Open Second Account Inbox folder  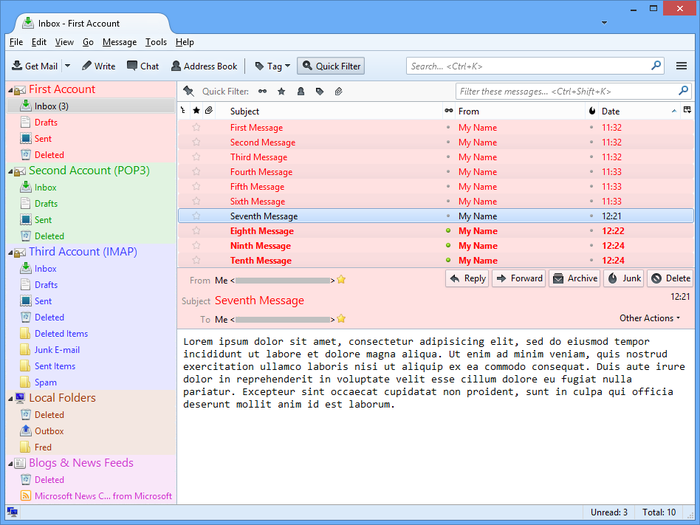46,188
